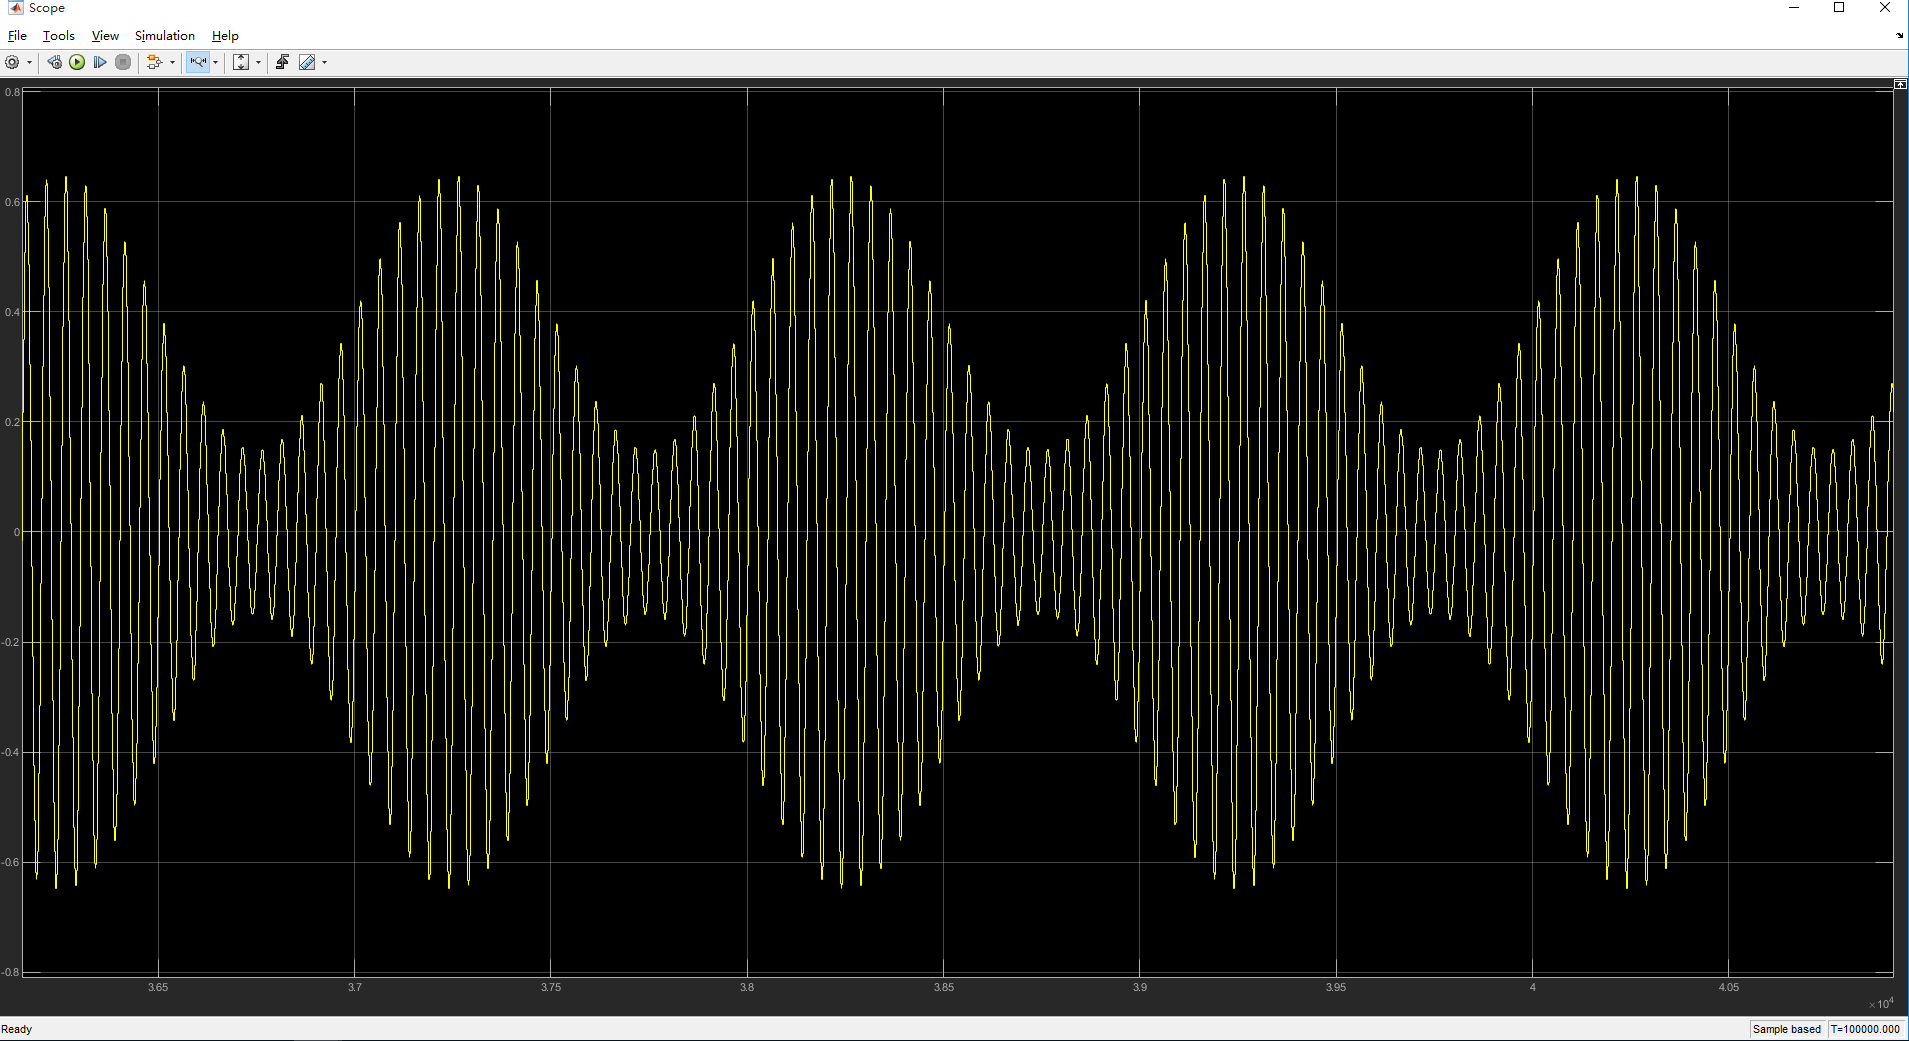The width and height of the screenshot is (1909, 1041).
Task: Open the Simulation menu
Action: tap(165, 36)
